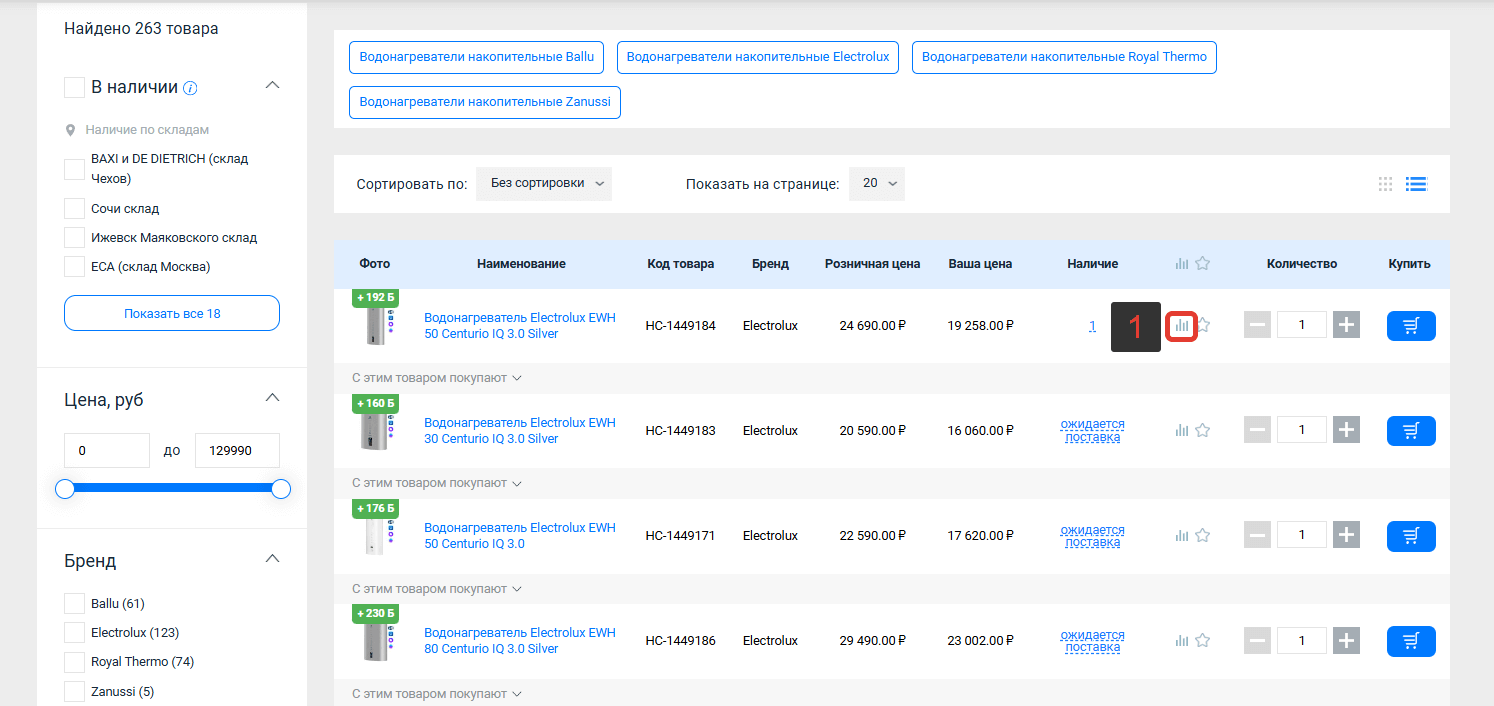The image size is (1494, 706).
Task: Enable the В наличии checkbox
Action: [x=74, y=88]
